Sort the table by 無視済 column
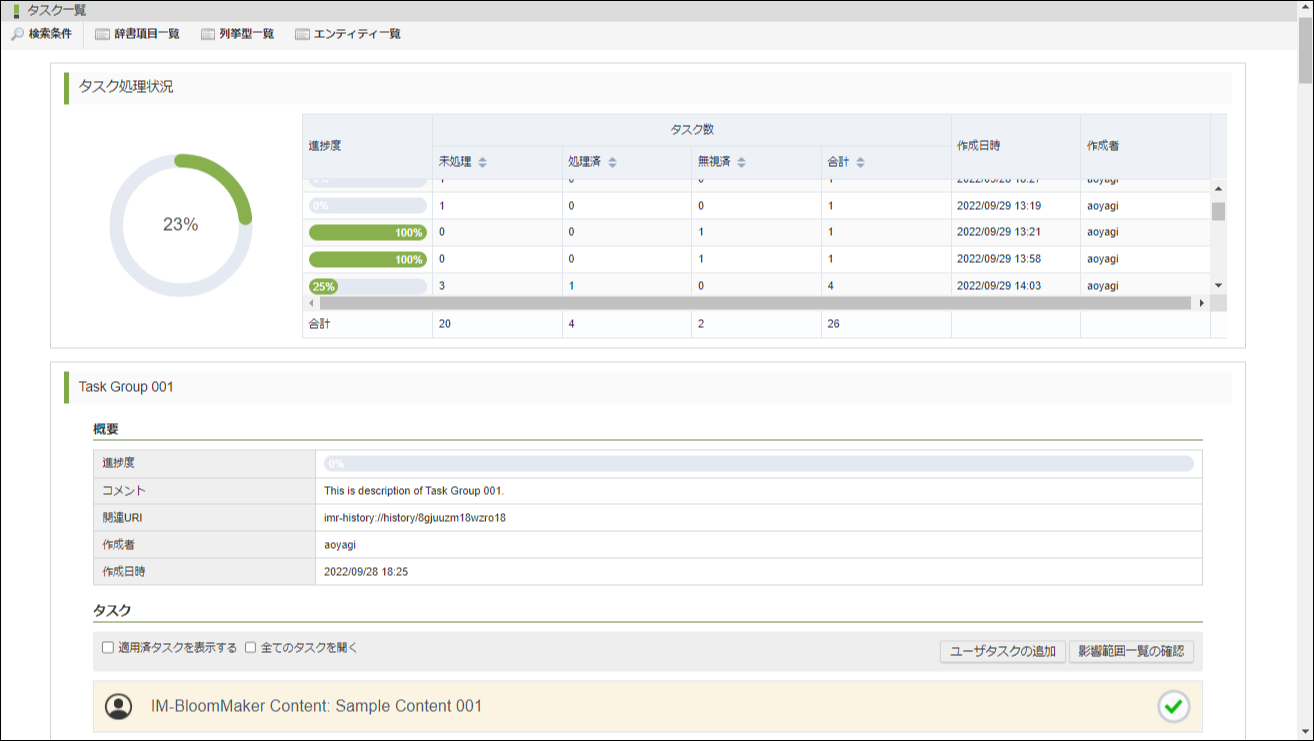 (x=742, y=162)
